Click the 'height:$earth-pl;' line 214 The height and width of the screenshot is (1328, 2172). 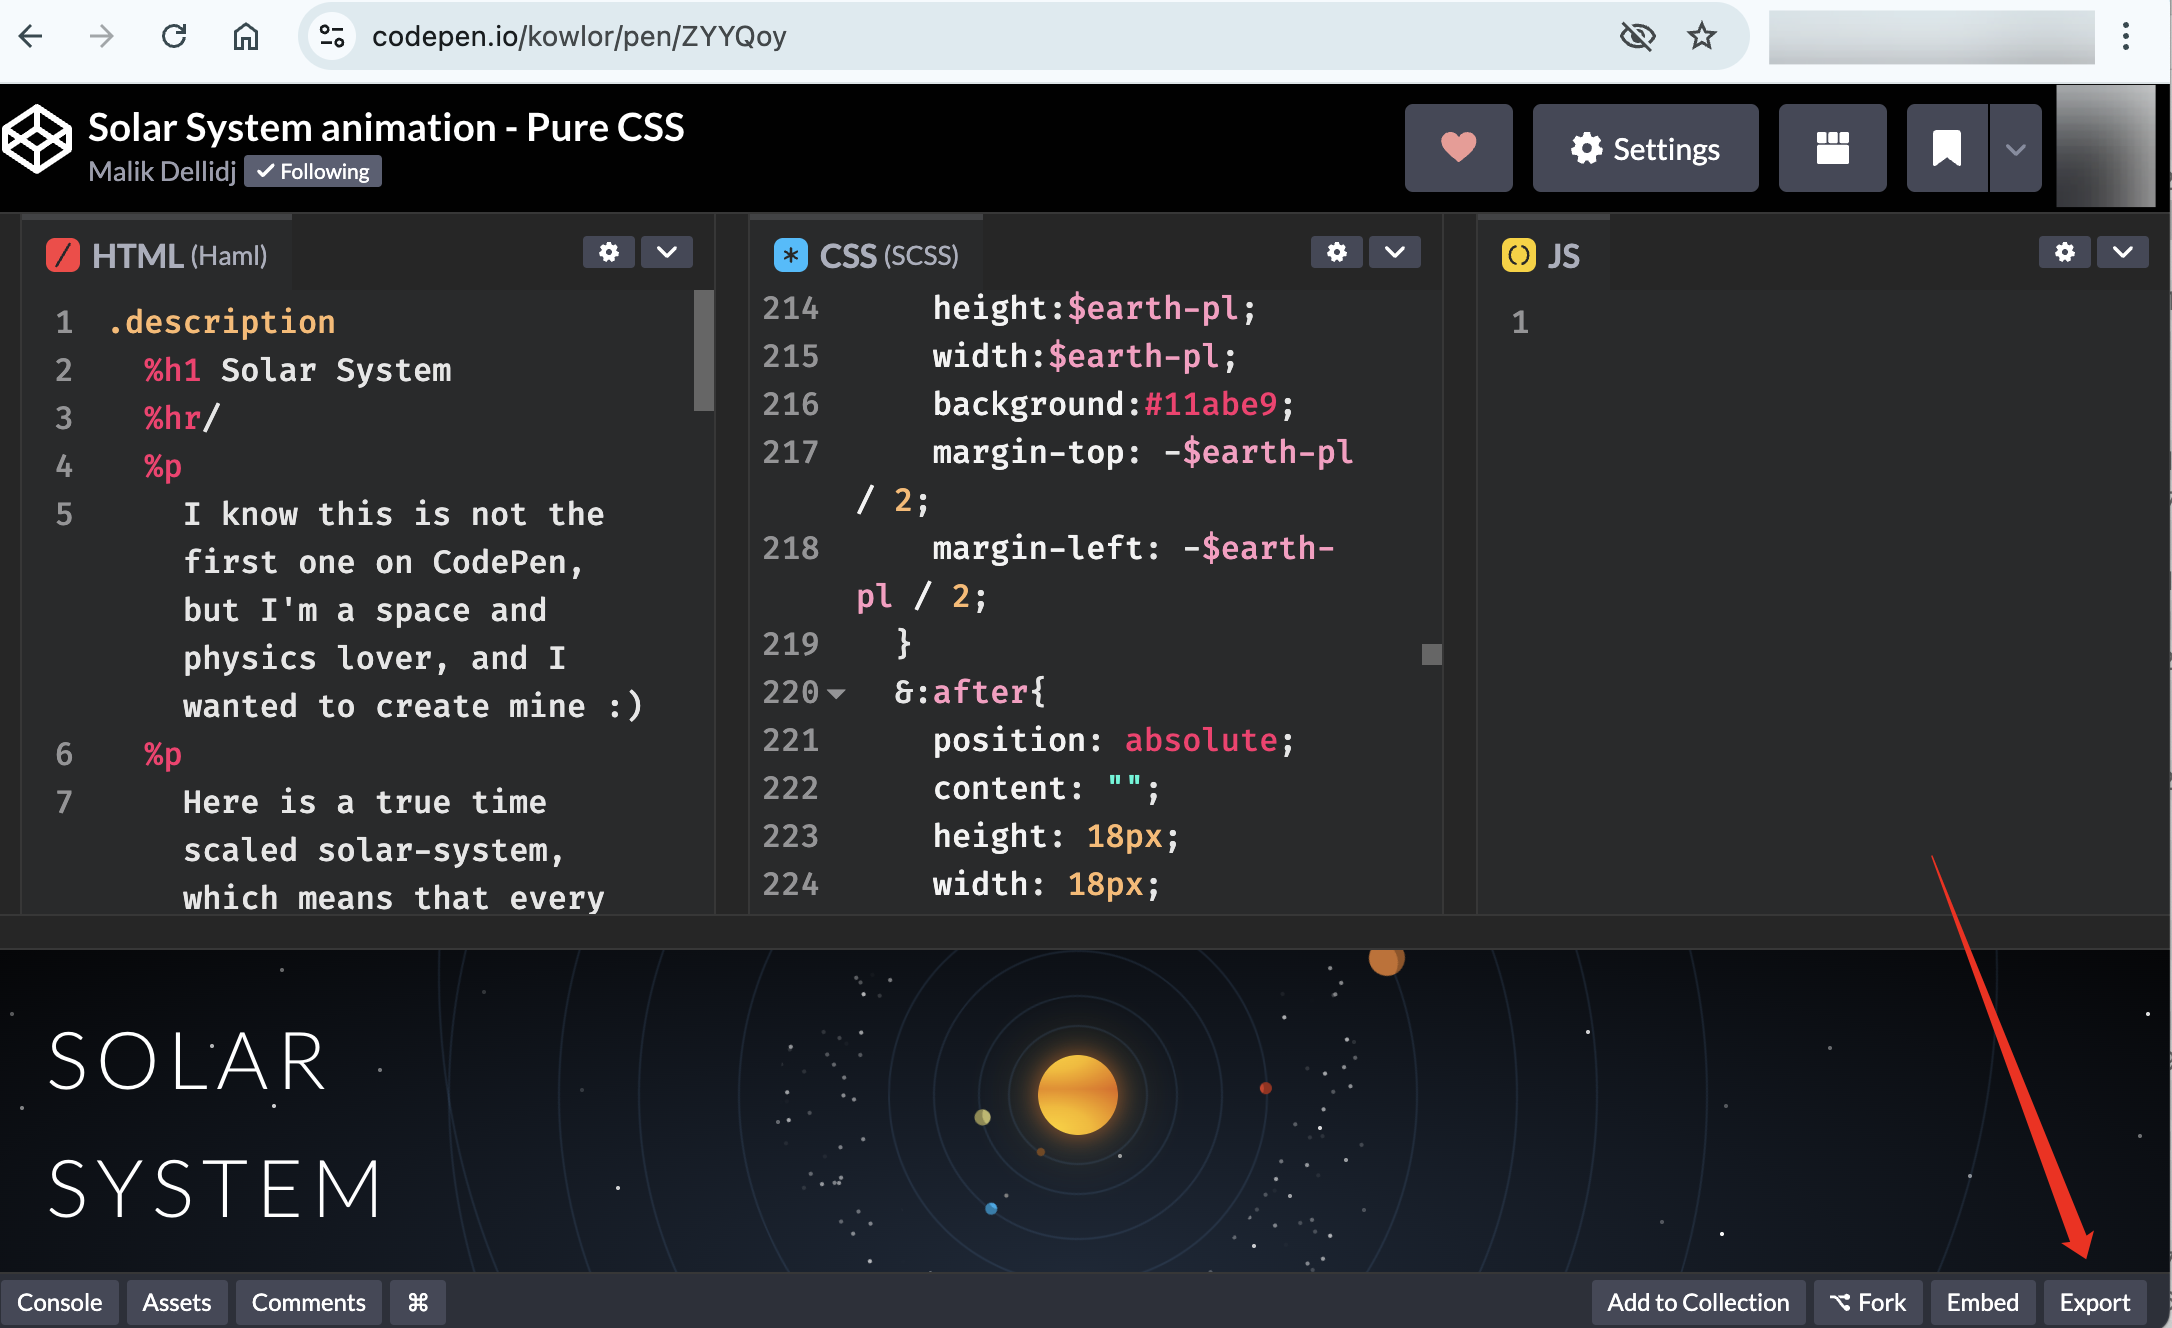(x=1094, y=308)
